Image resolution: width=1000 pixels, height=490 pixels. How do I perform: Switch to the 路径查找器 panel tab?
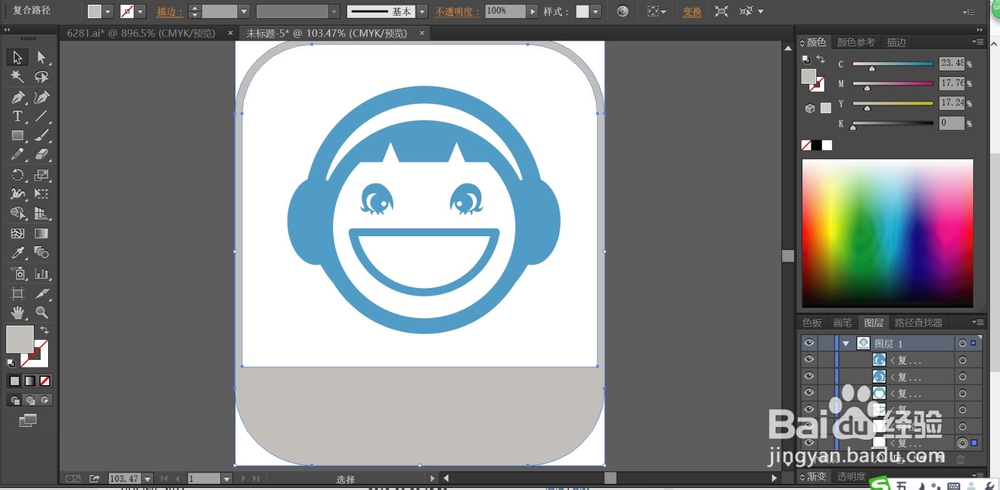tap(918, 323)
